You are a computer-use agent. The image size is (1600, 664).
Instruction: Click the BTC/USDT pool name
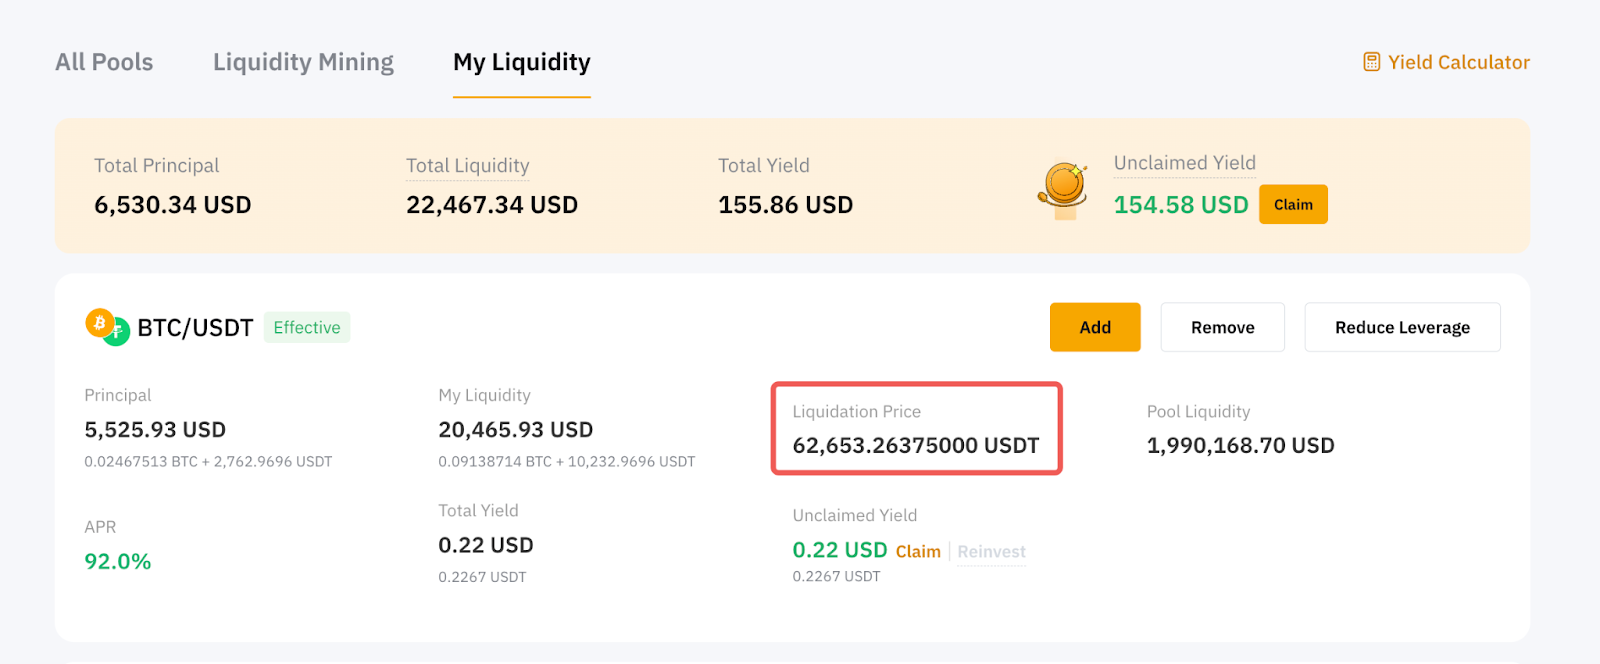[x=195, y=328]
